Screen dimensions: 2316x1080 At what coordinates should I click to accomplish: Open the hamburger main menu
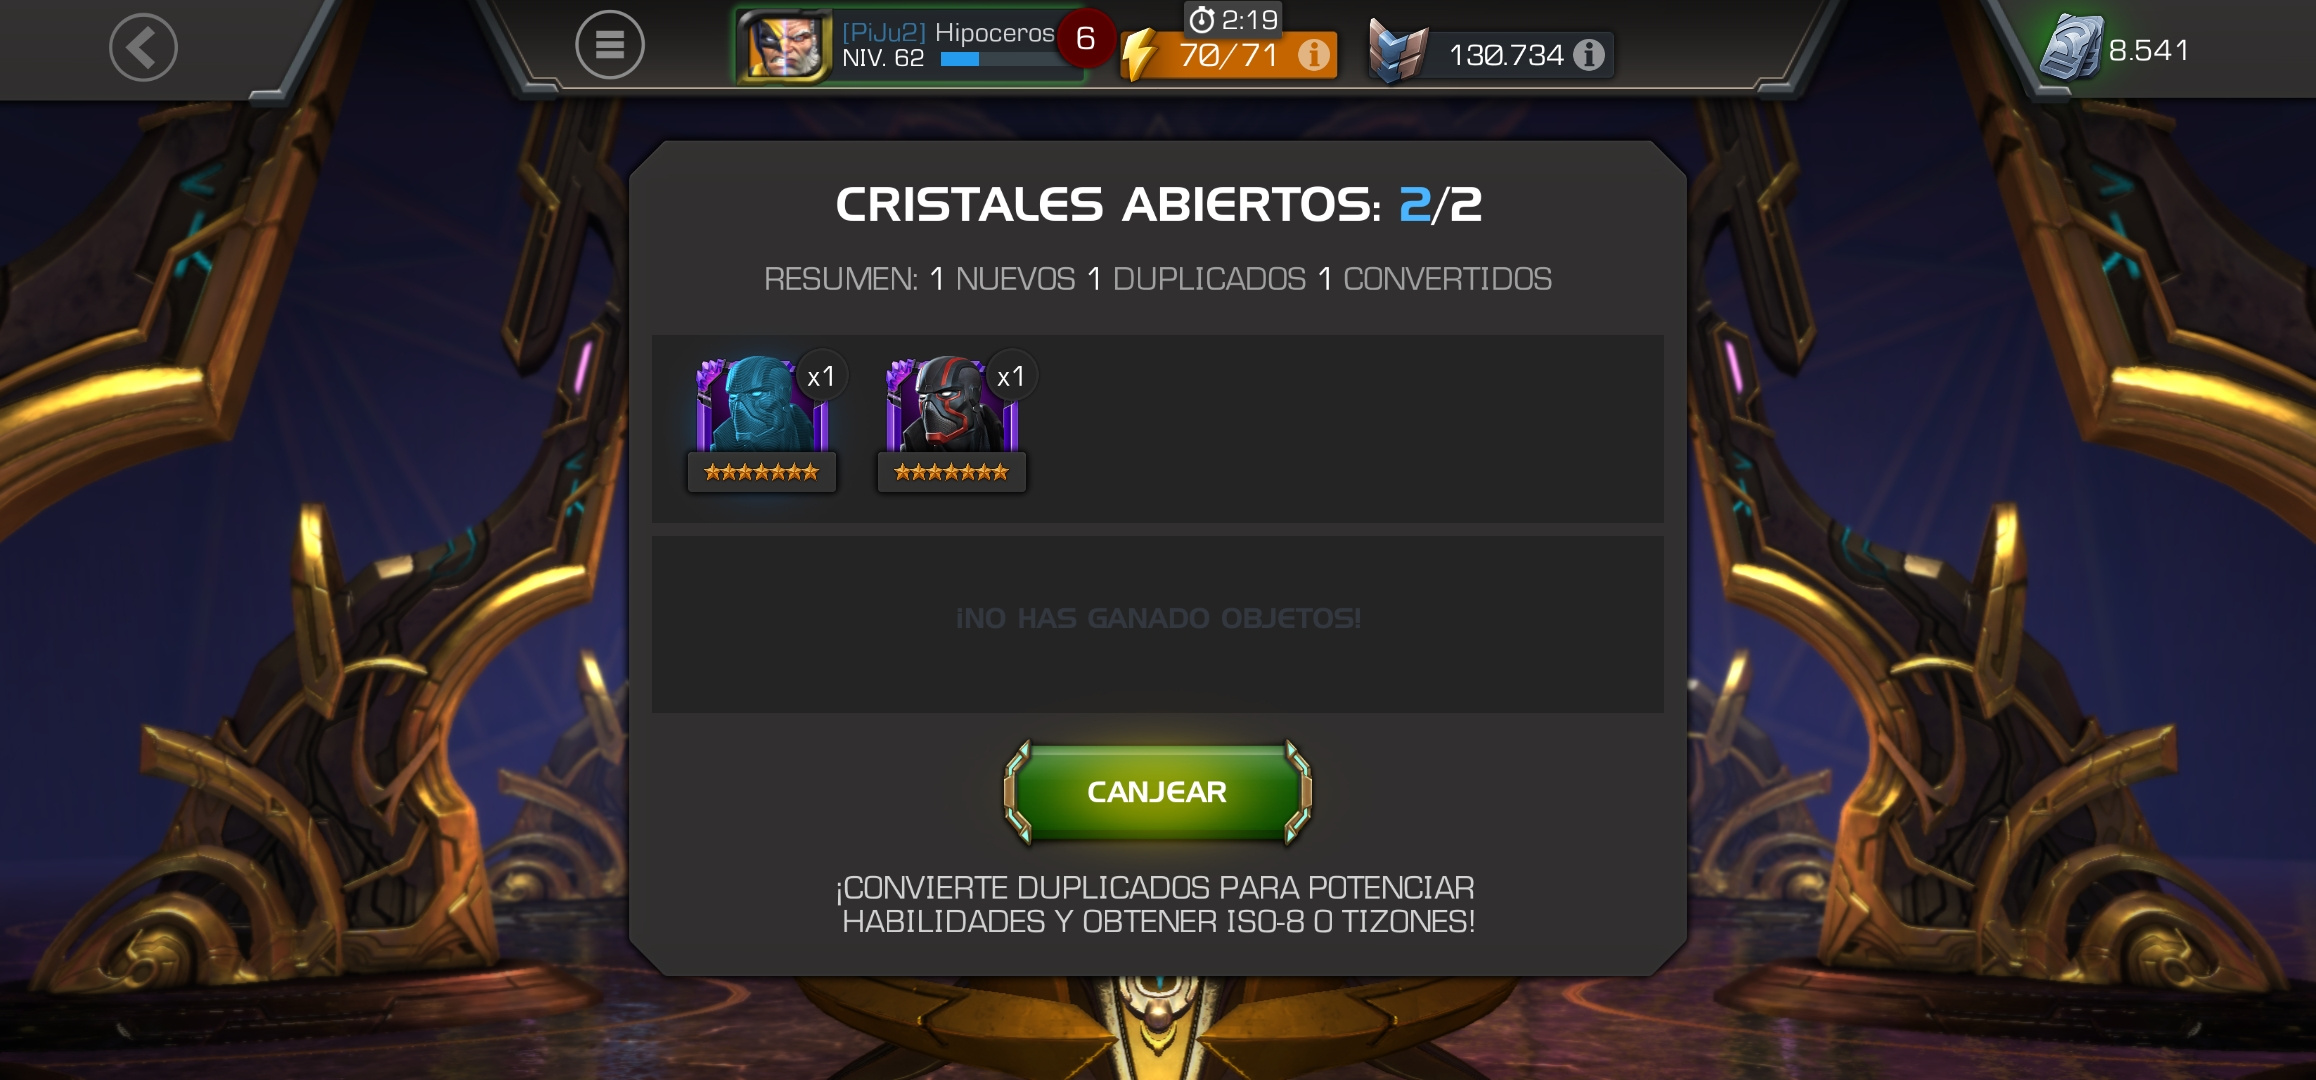pos(609,45)
